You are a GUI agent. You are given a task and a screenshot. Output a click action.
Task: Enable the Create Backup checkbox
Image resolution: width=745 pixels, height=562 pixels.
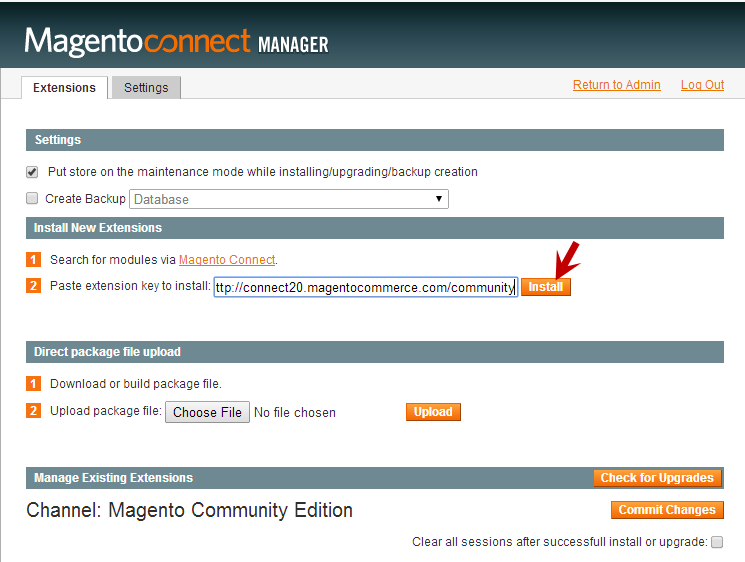coord(32,198)
